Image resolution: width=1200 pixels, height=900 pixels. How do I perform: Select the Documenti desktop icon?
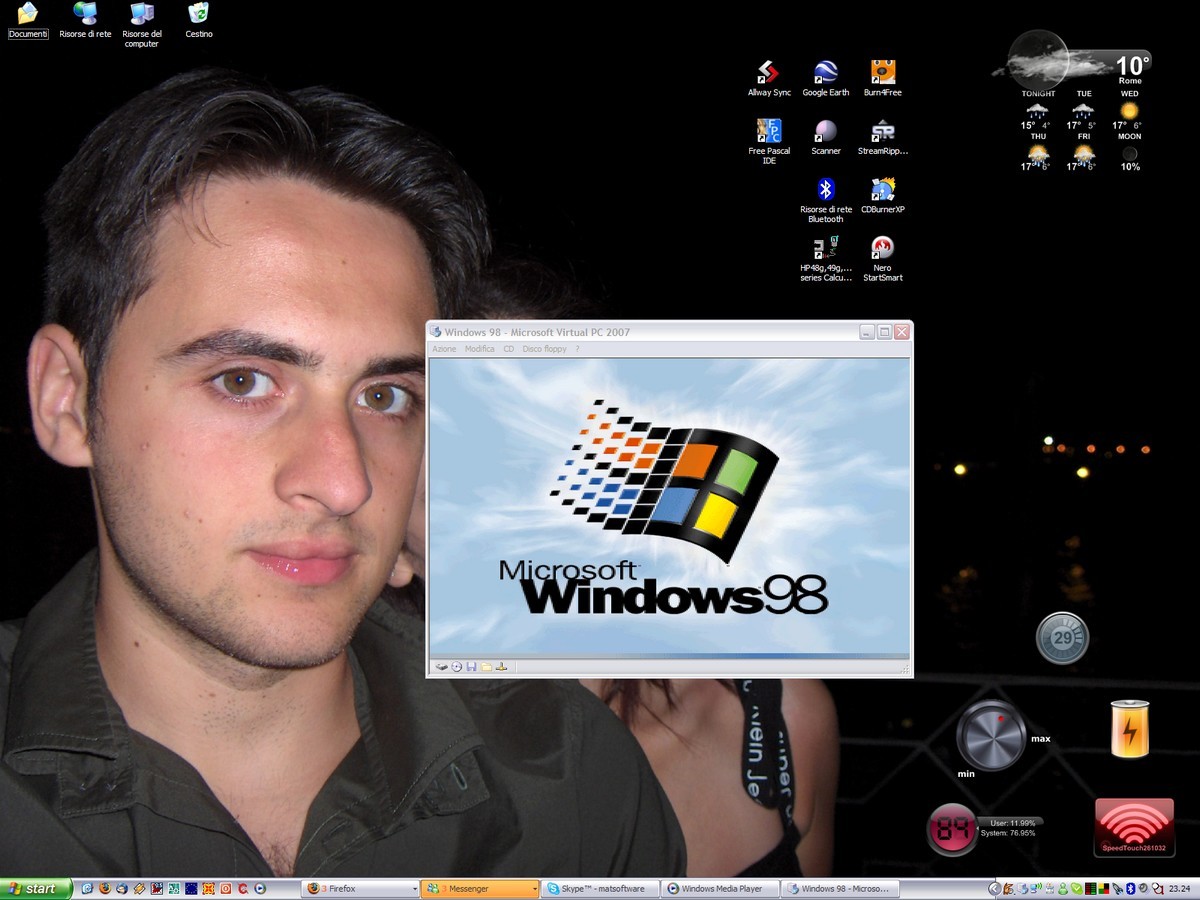click(x=28, y=21)
